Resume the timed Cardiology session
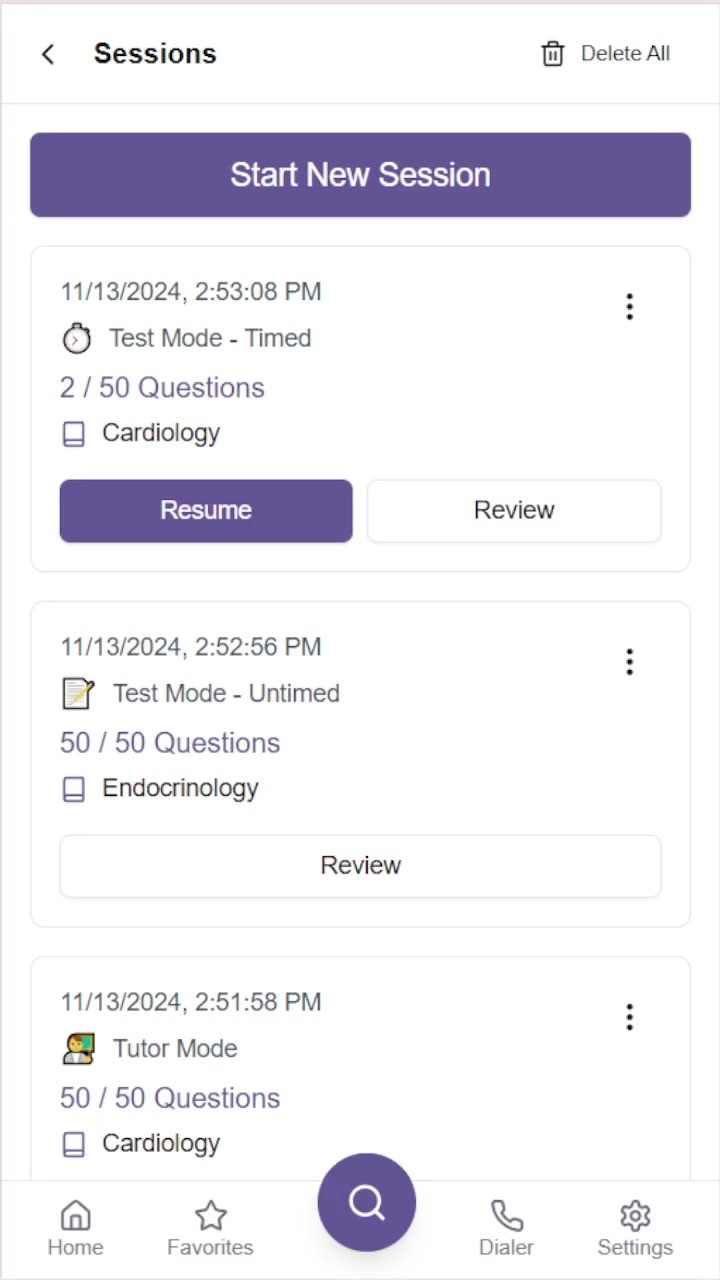Viewport: 720px width, 1280px height. point(206,511)
